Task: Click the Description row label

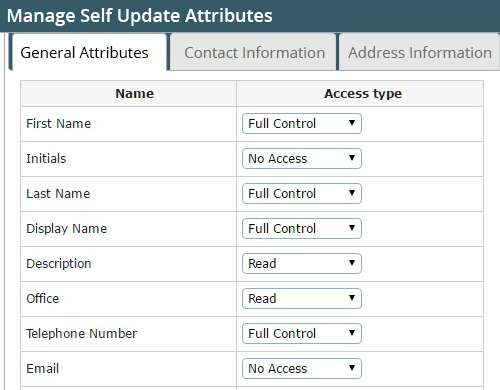Action: pyautogui.click(x=59, y=264)
